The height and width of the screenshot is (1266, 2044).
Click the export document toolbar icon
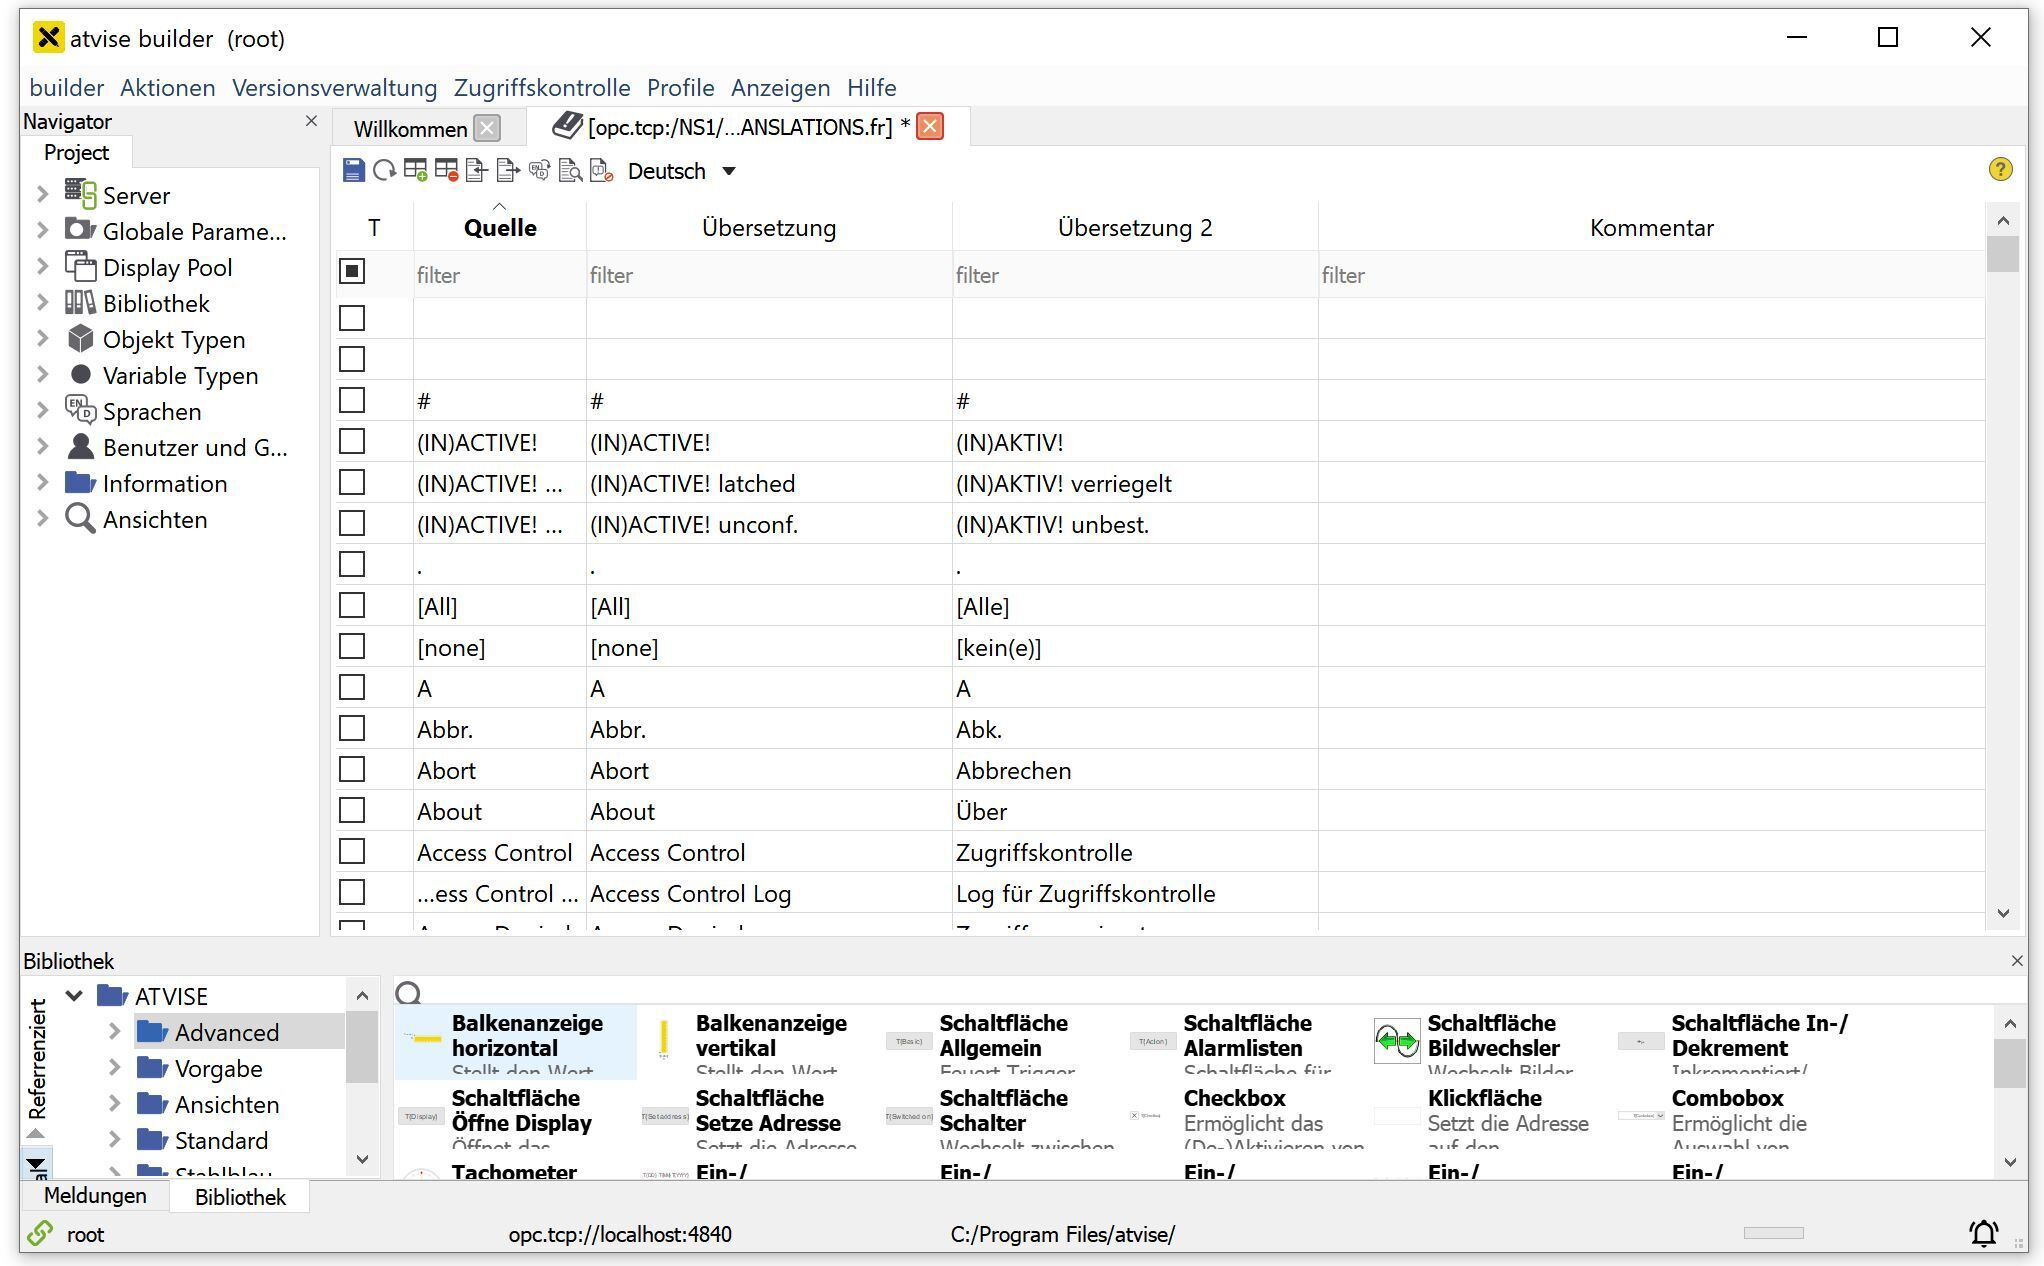point(508,171)
